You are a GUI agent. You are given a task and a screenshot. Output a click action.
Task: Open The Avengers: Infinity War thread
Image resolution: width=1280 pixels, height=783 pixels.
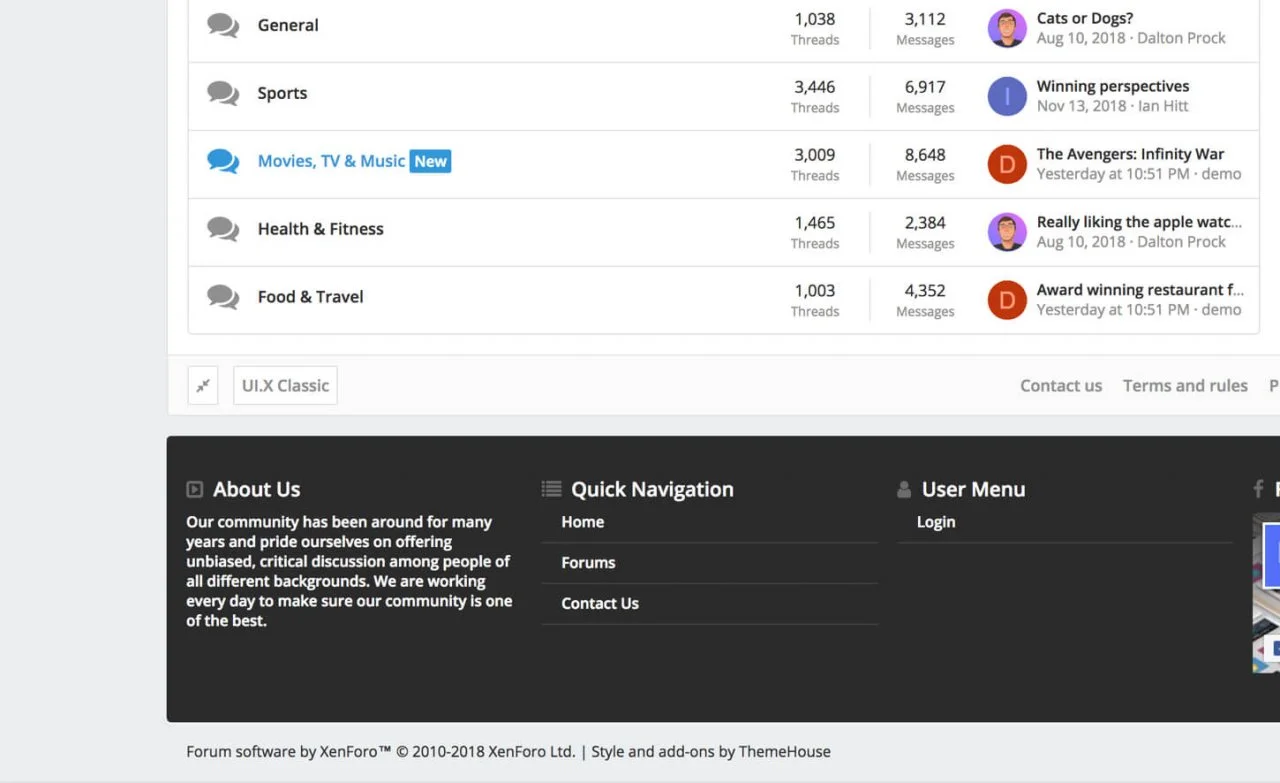click(x=1130, y=154)
